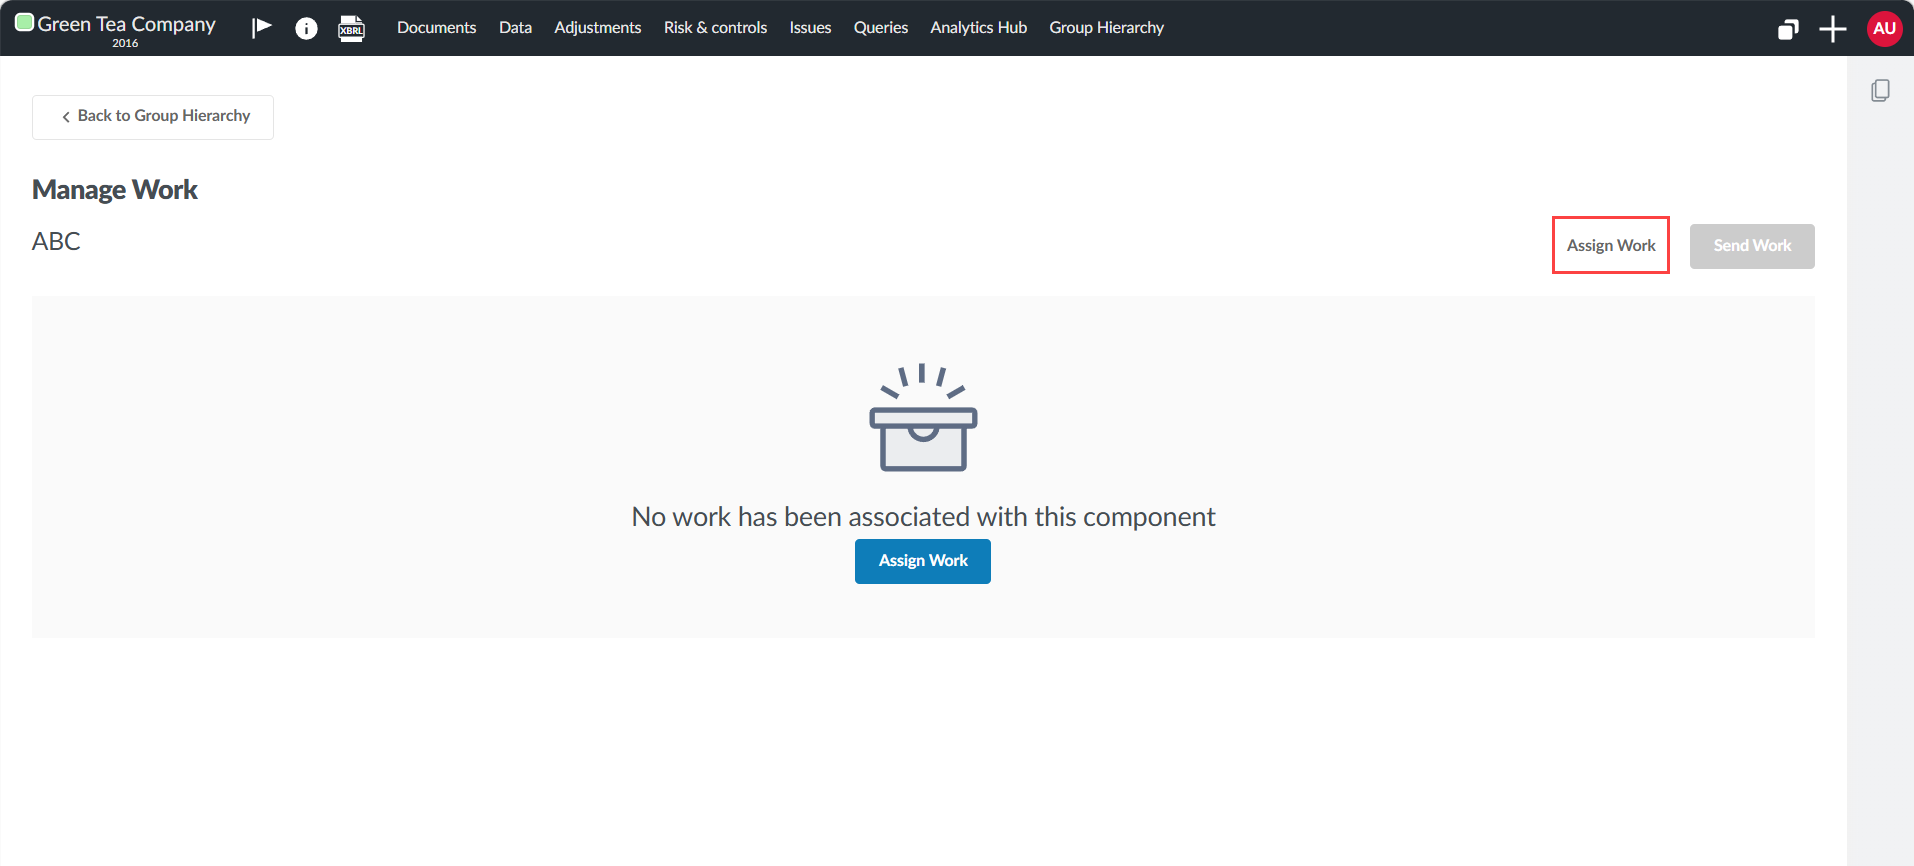1914x866 pixels.
Task: Open the Documents menu
Action: (x=436, y=28)
